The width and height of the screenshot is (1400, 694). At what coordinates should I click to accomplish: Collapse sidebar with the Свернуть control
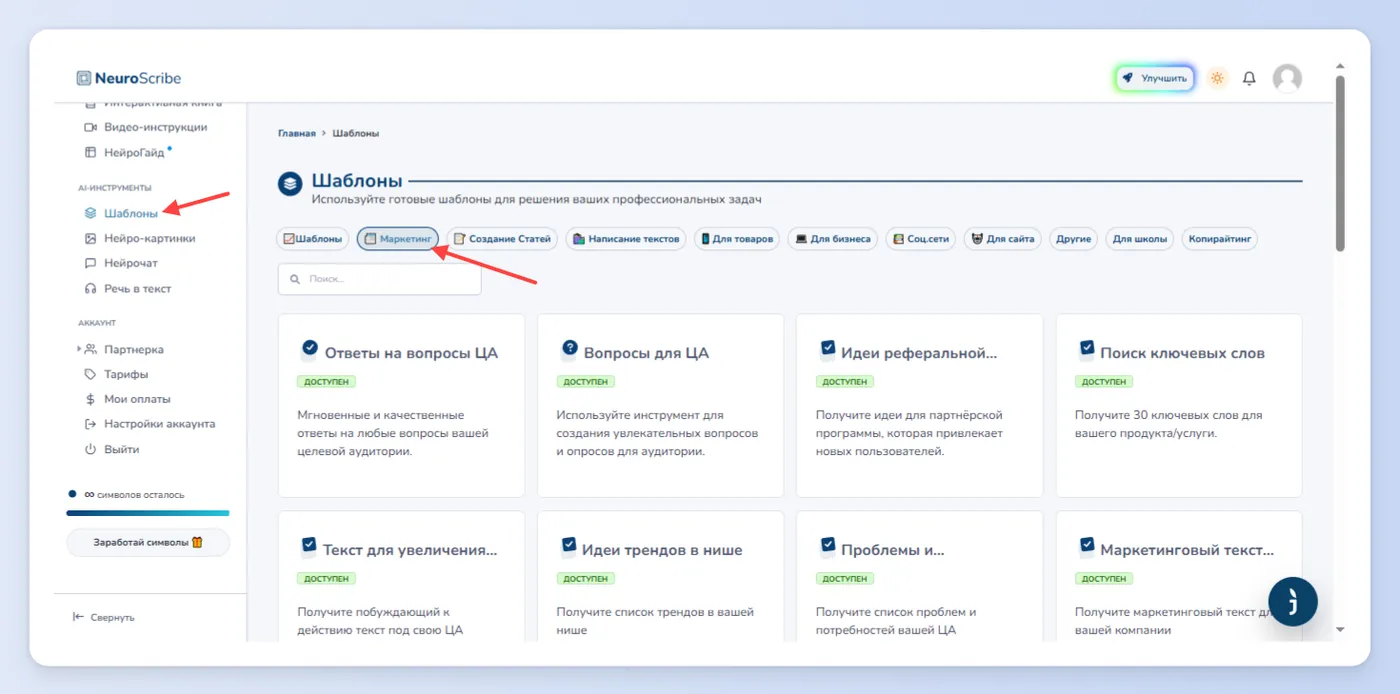point(104,617)
